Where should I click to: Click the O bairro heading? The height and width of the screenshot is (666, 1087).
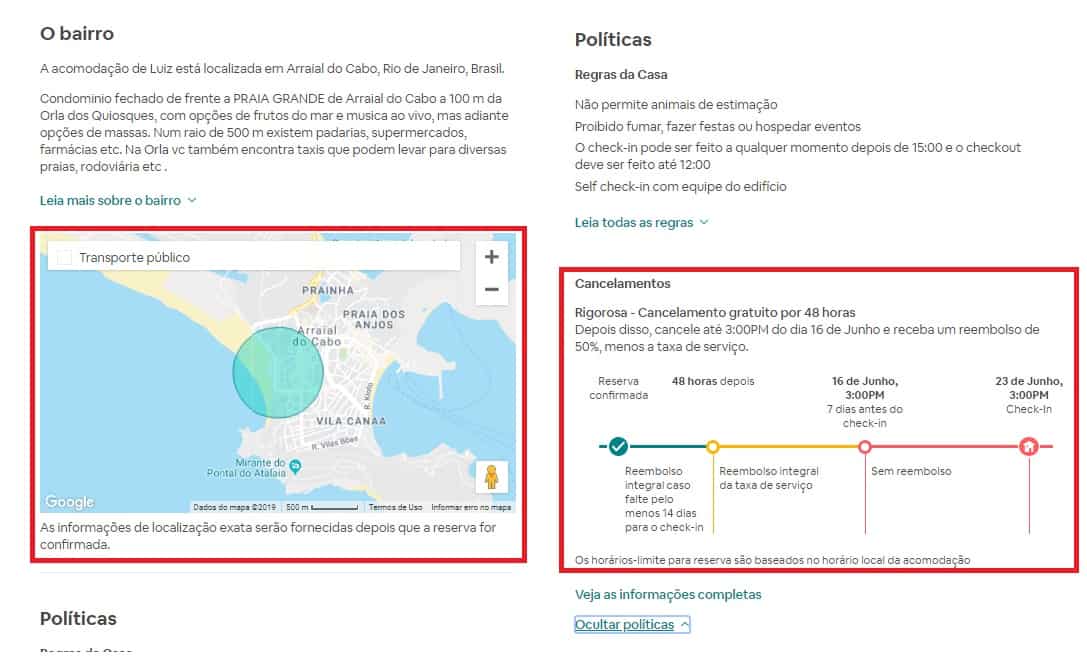click(77, 33)
